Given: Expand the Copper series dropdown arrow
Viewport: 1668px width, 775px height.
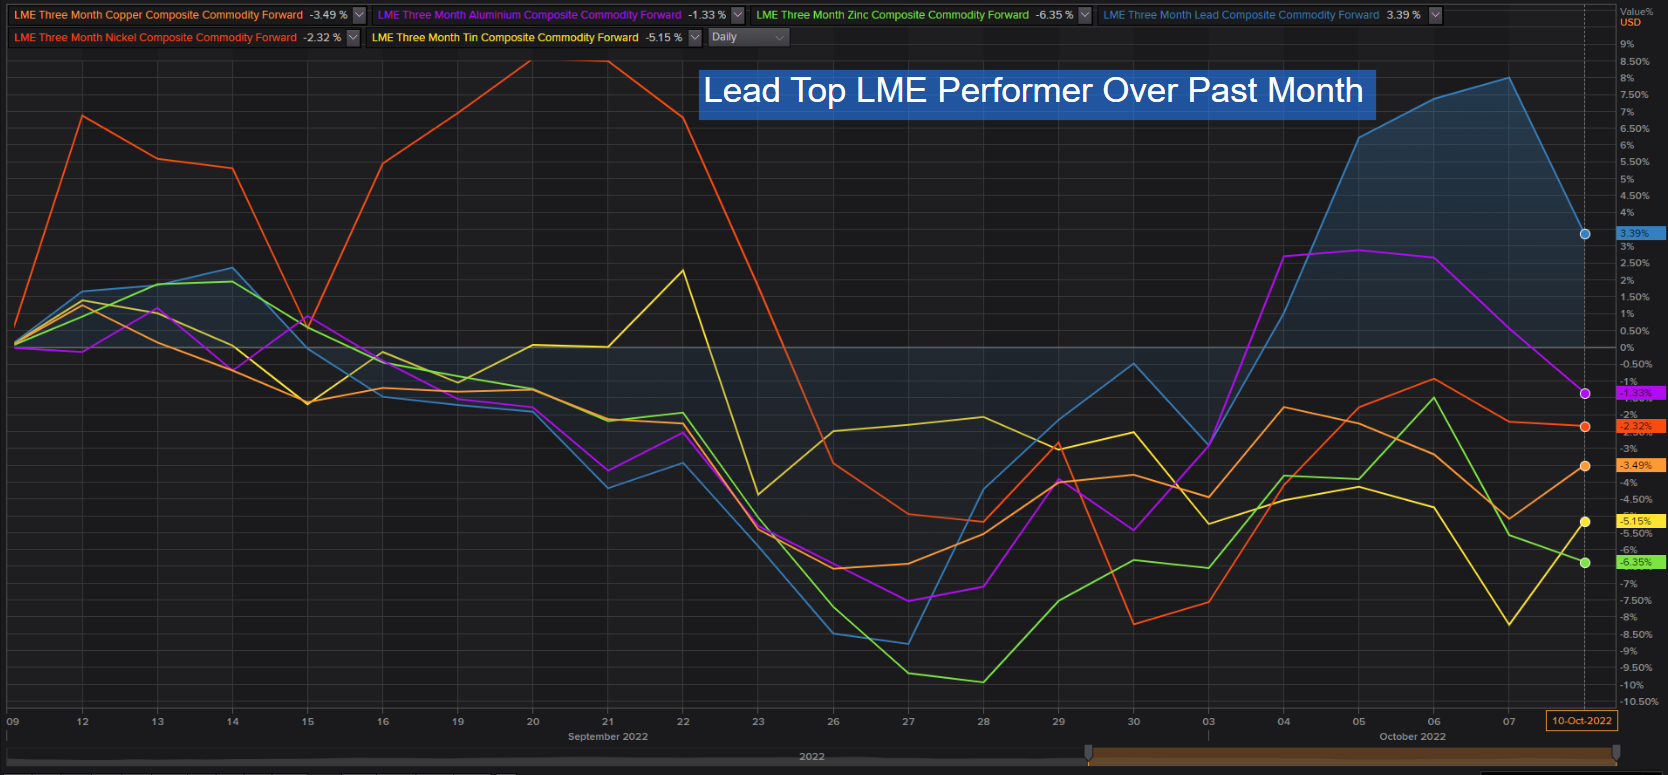Looking at the screenshot, I should point(360,15).
